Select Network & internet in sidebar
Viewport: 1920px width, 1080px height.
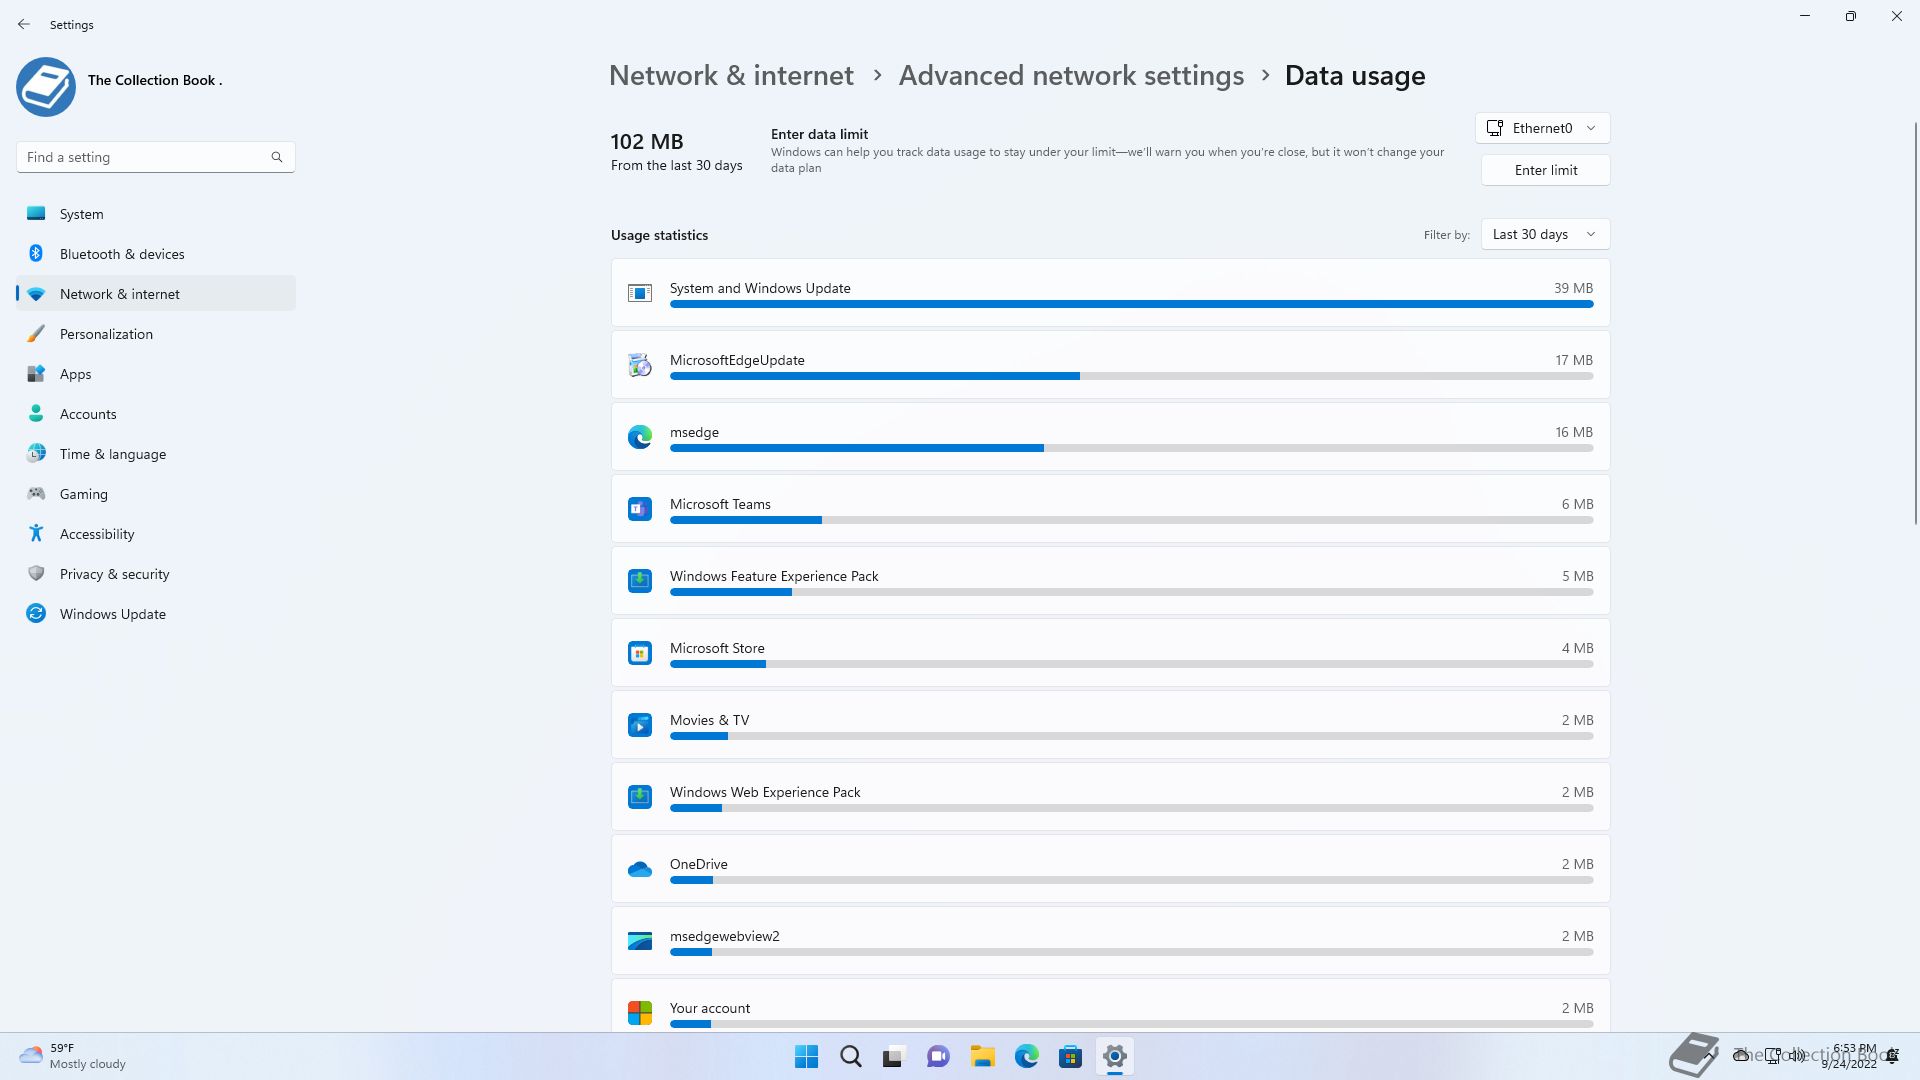(156, 294)
